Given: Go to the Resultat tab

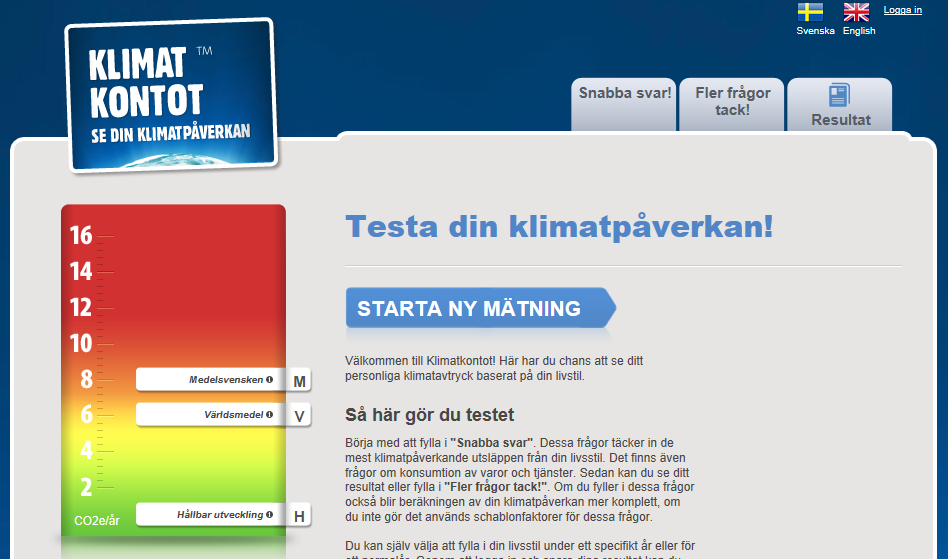Looking at the screenshot, I should coord(840,104).
